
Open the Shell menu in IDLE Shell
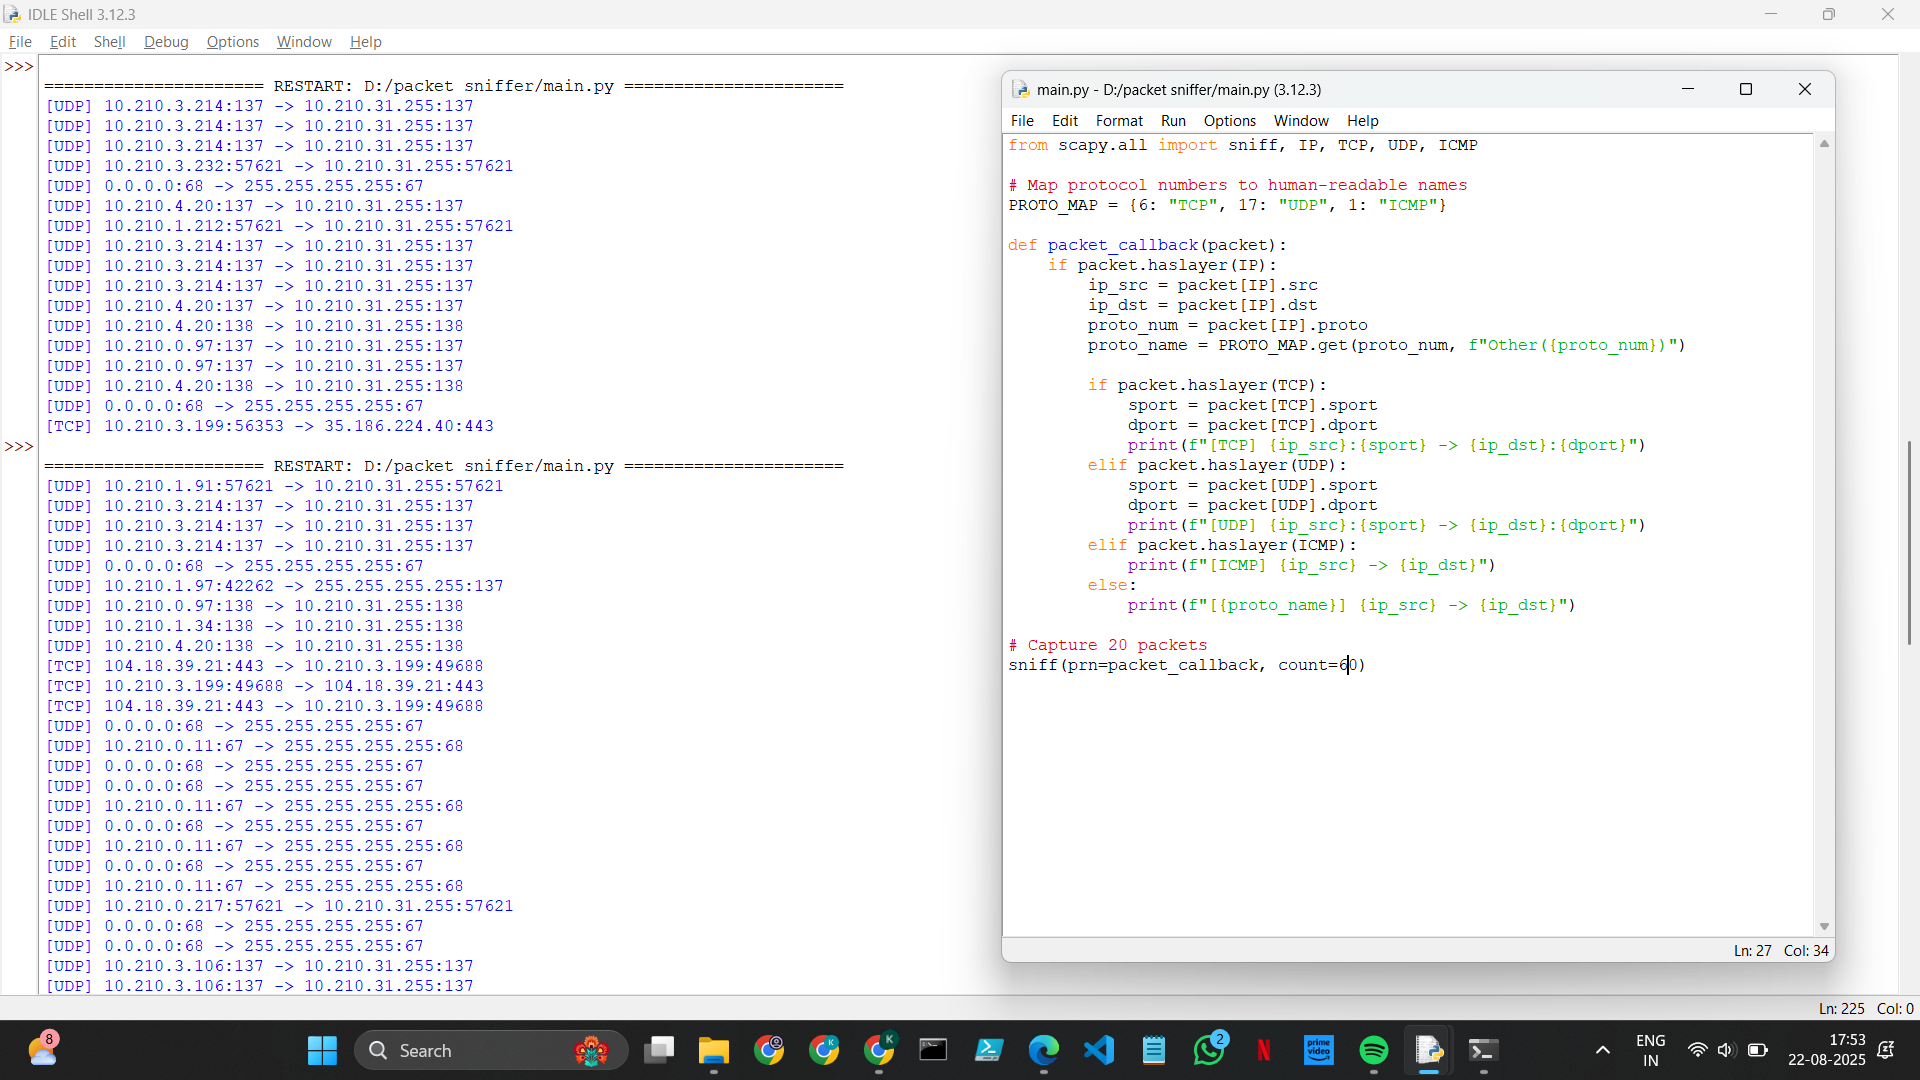point(109,42)
